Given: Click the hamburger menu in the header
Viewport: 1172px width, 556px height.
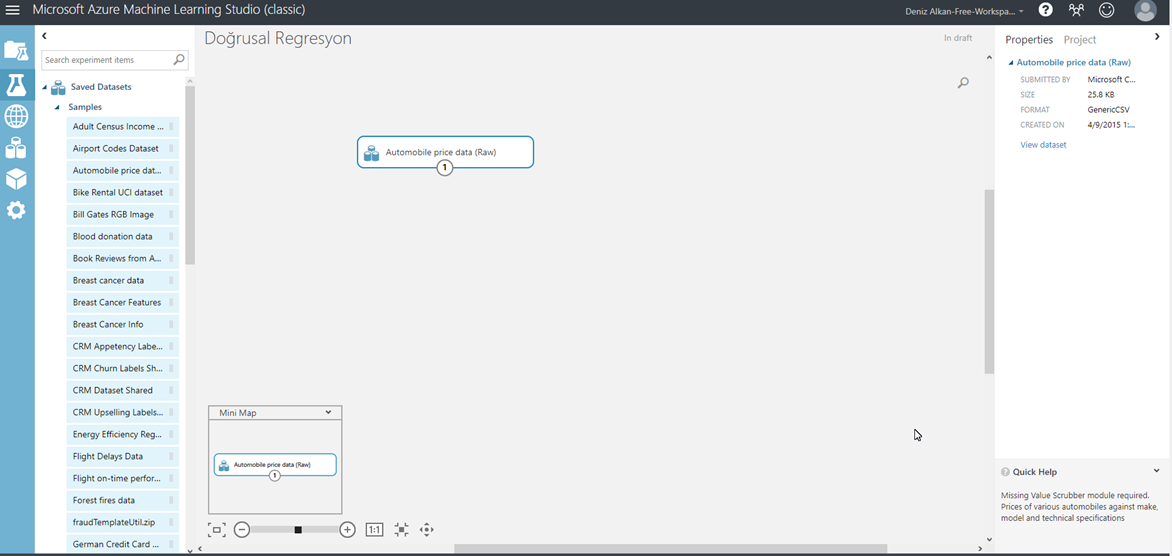Looking at the screenshot, I should pos(13,10).
